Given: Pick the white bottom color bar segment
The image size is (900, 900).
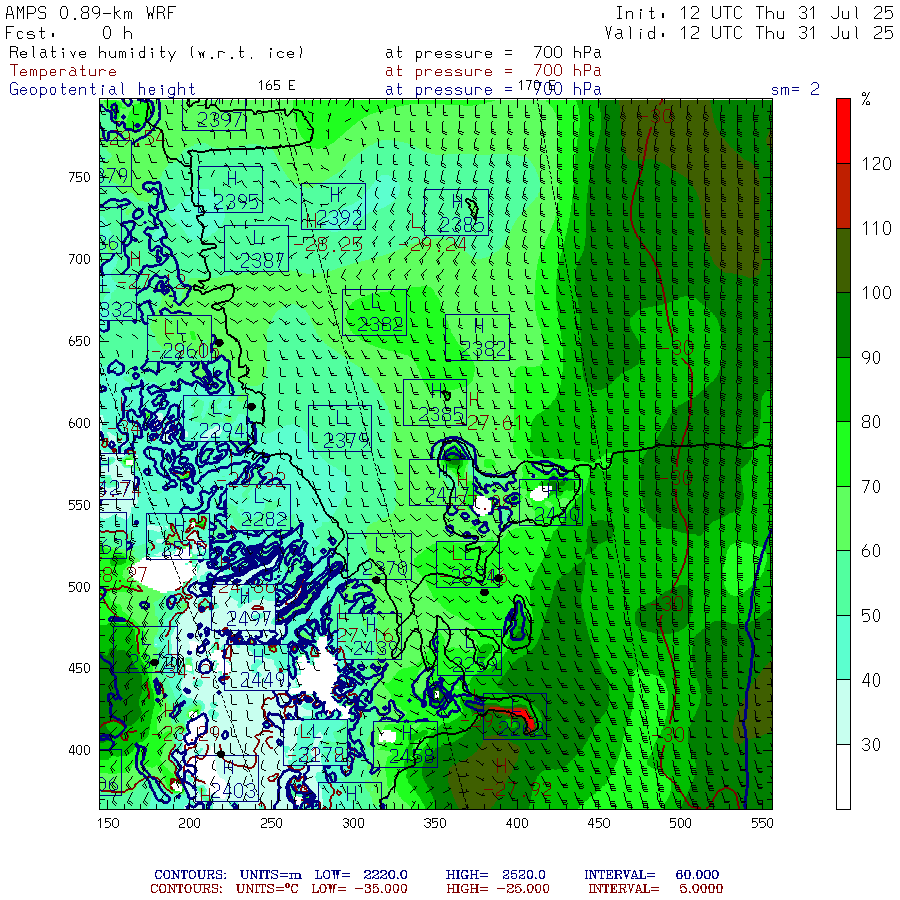Looking at the screenshot, I should (843, 777).
